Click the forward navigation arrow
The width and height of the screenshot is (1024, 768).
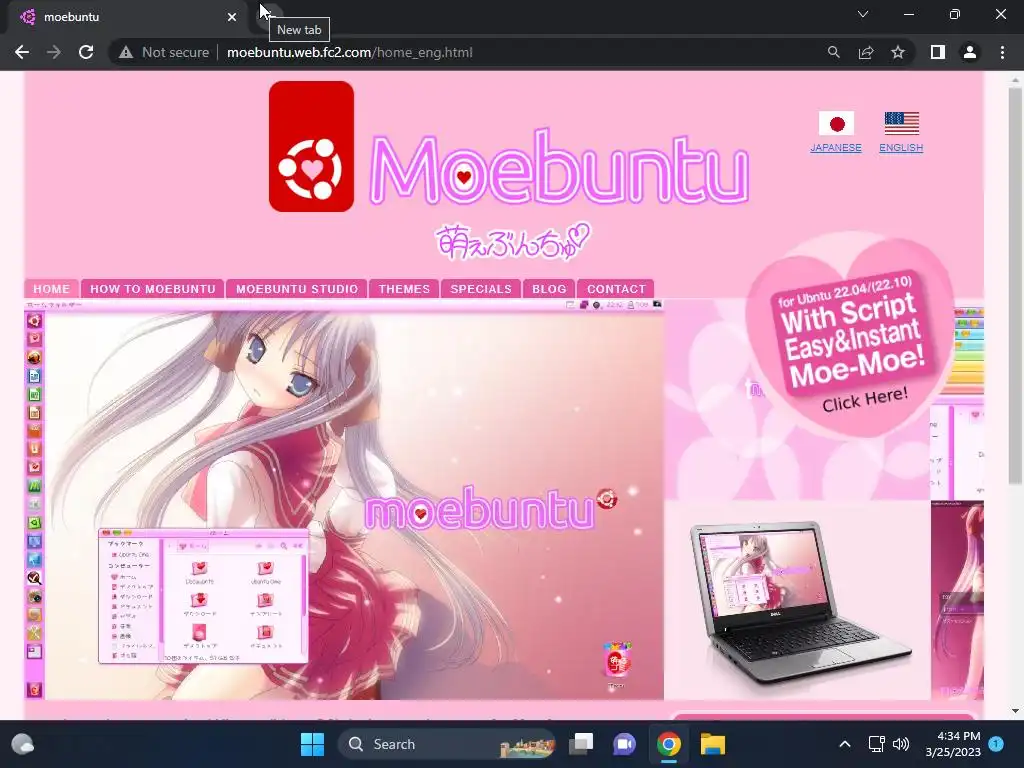[x=54, y=52]
